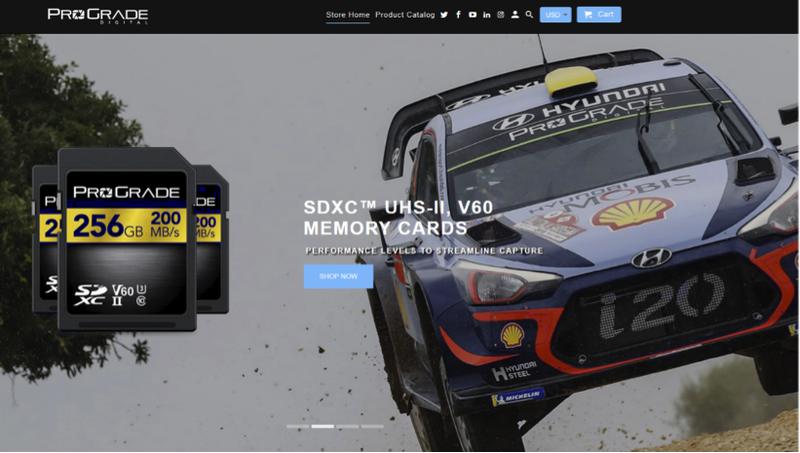
Task: Select the first carousel slide indicator
Action: point(297,426)
